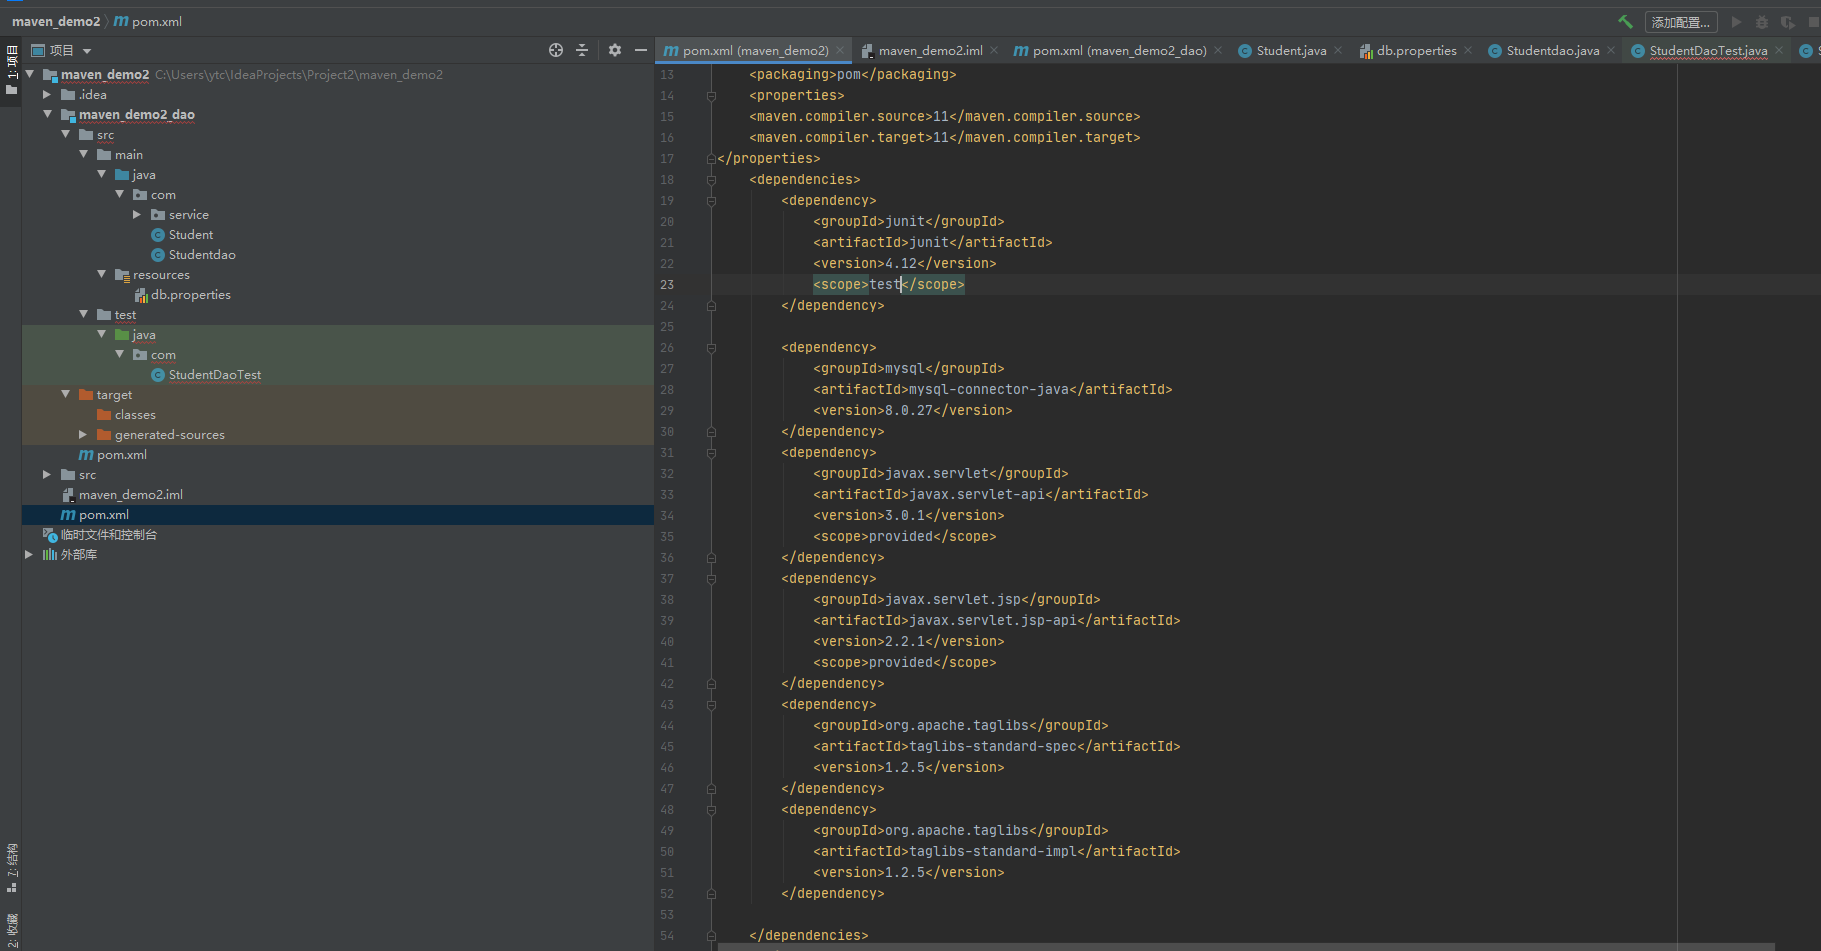
Task: Switch to maven_demo2.iml tab
Action: (930, 50)
